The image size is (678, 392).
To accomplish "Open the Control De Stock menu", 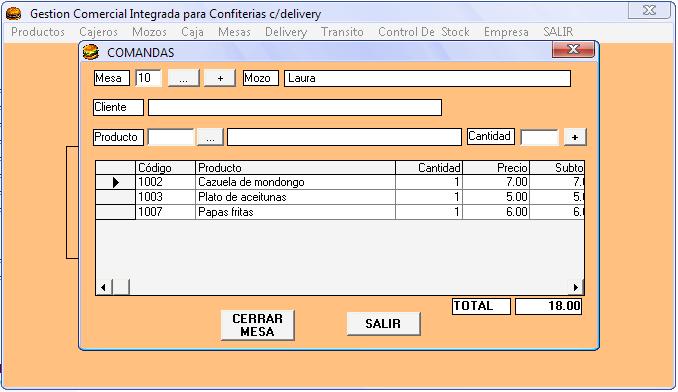I will point(424,32).
